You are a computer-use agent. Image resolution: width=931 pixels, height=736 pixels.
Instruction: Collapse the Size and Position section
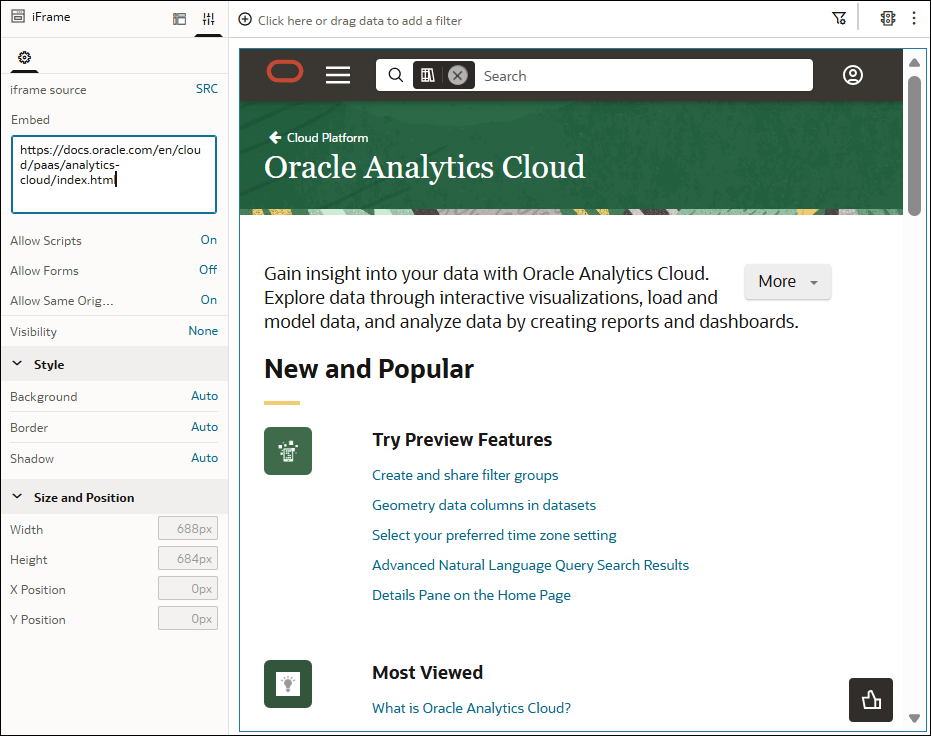click(17, 497)
